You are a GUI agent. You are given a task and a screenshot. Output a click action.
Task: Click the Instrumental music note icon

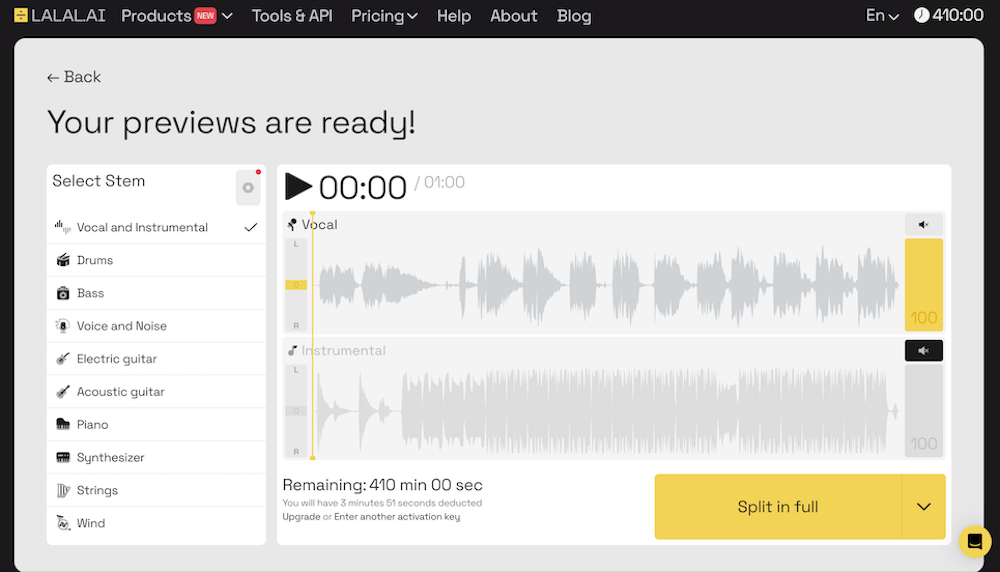click(x=292, y=350)
